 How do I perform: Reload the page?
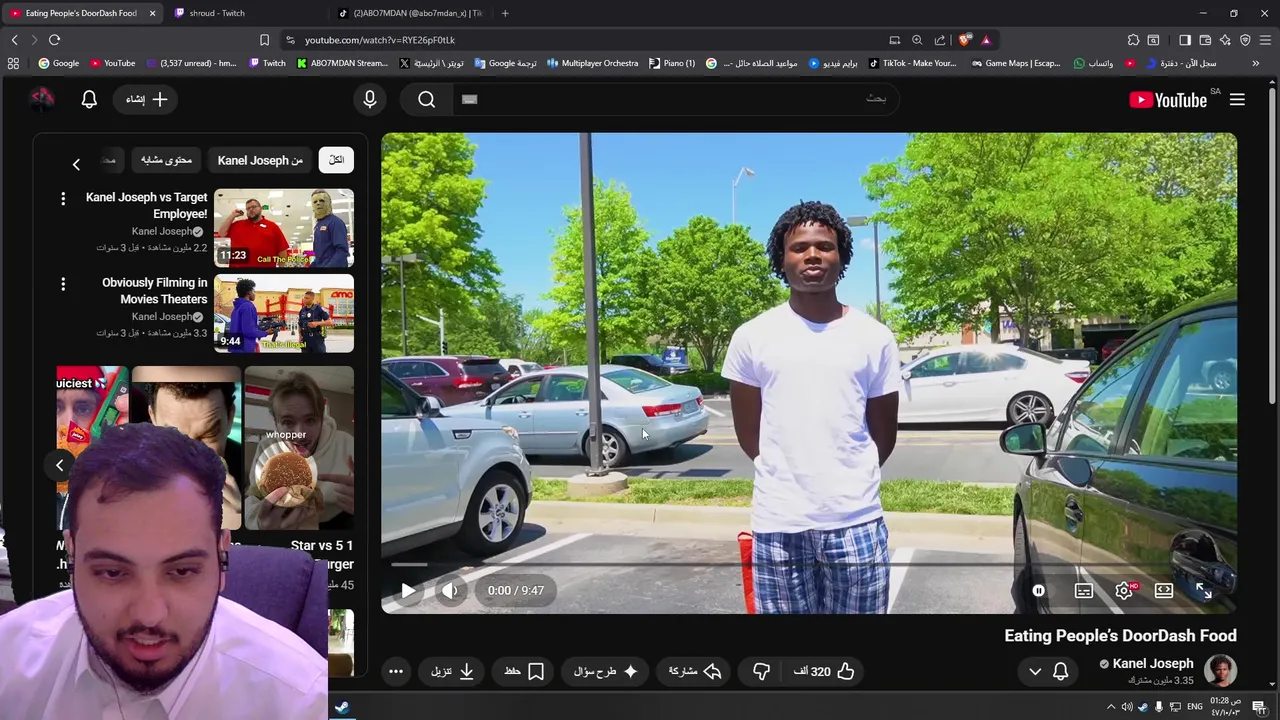click(54, 40)
